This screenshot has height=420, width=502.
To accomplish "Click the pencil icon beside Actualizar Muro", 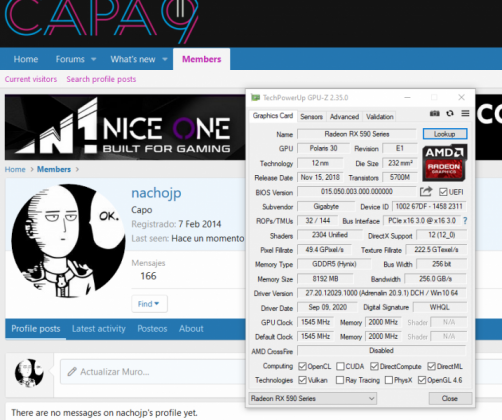I will pos(72,372).
